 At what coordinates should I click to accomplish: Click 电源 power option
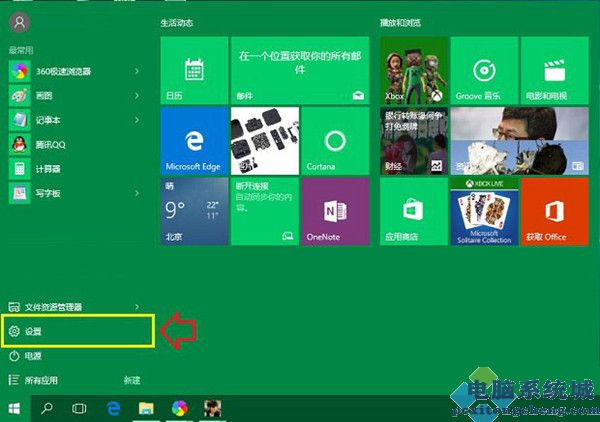[x=25, y=356]
